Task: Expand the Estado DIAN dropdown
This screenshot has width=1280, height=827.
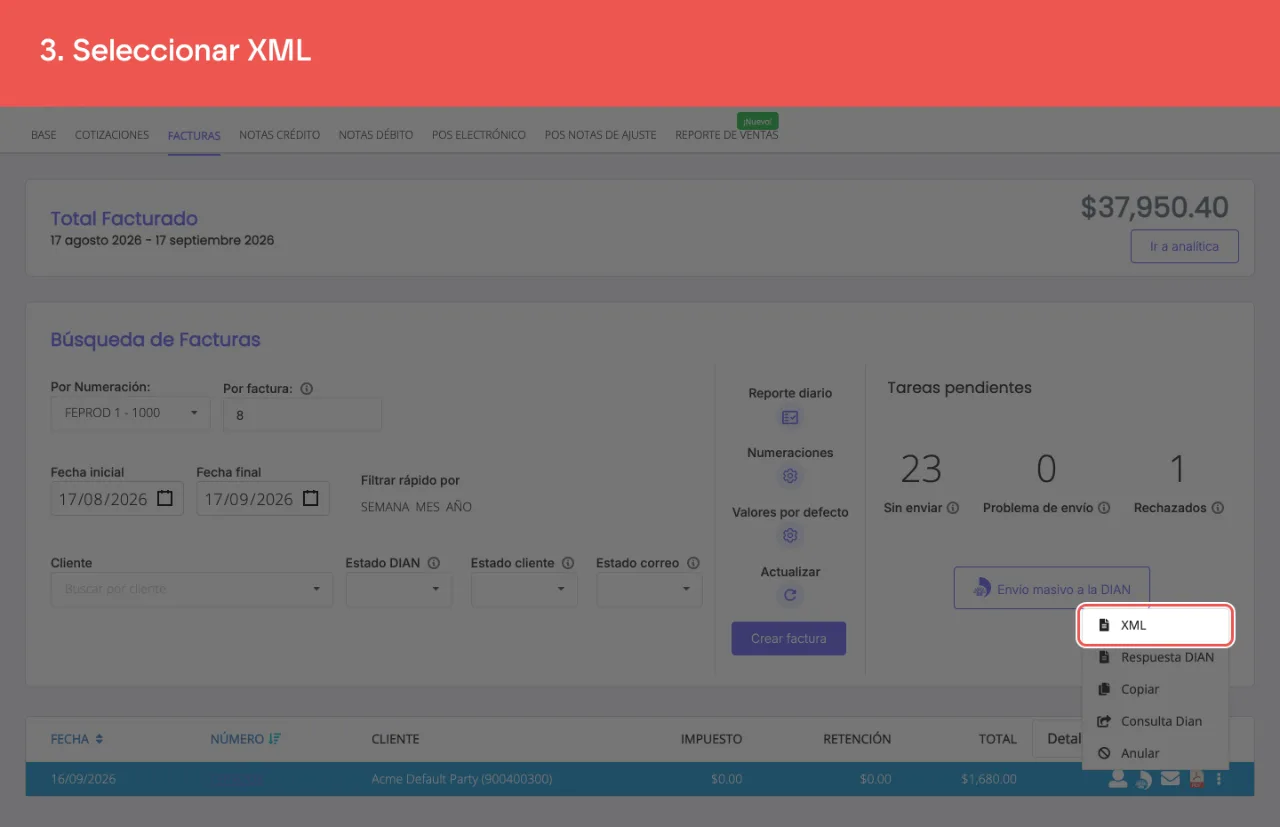Action: (x=399, y=589)
